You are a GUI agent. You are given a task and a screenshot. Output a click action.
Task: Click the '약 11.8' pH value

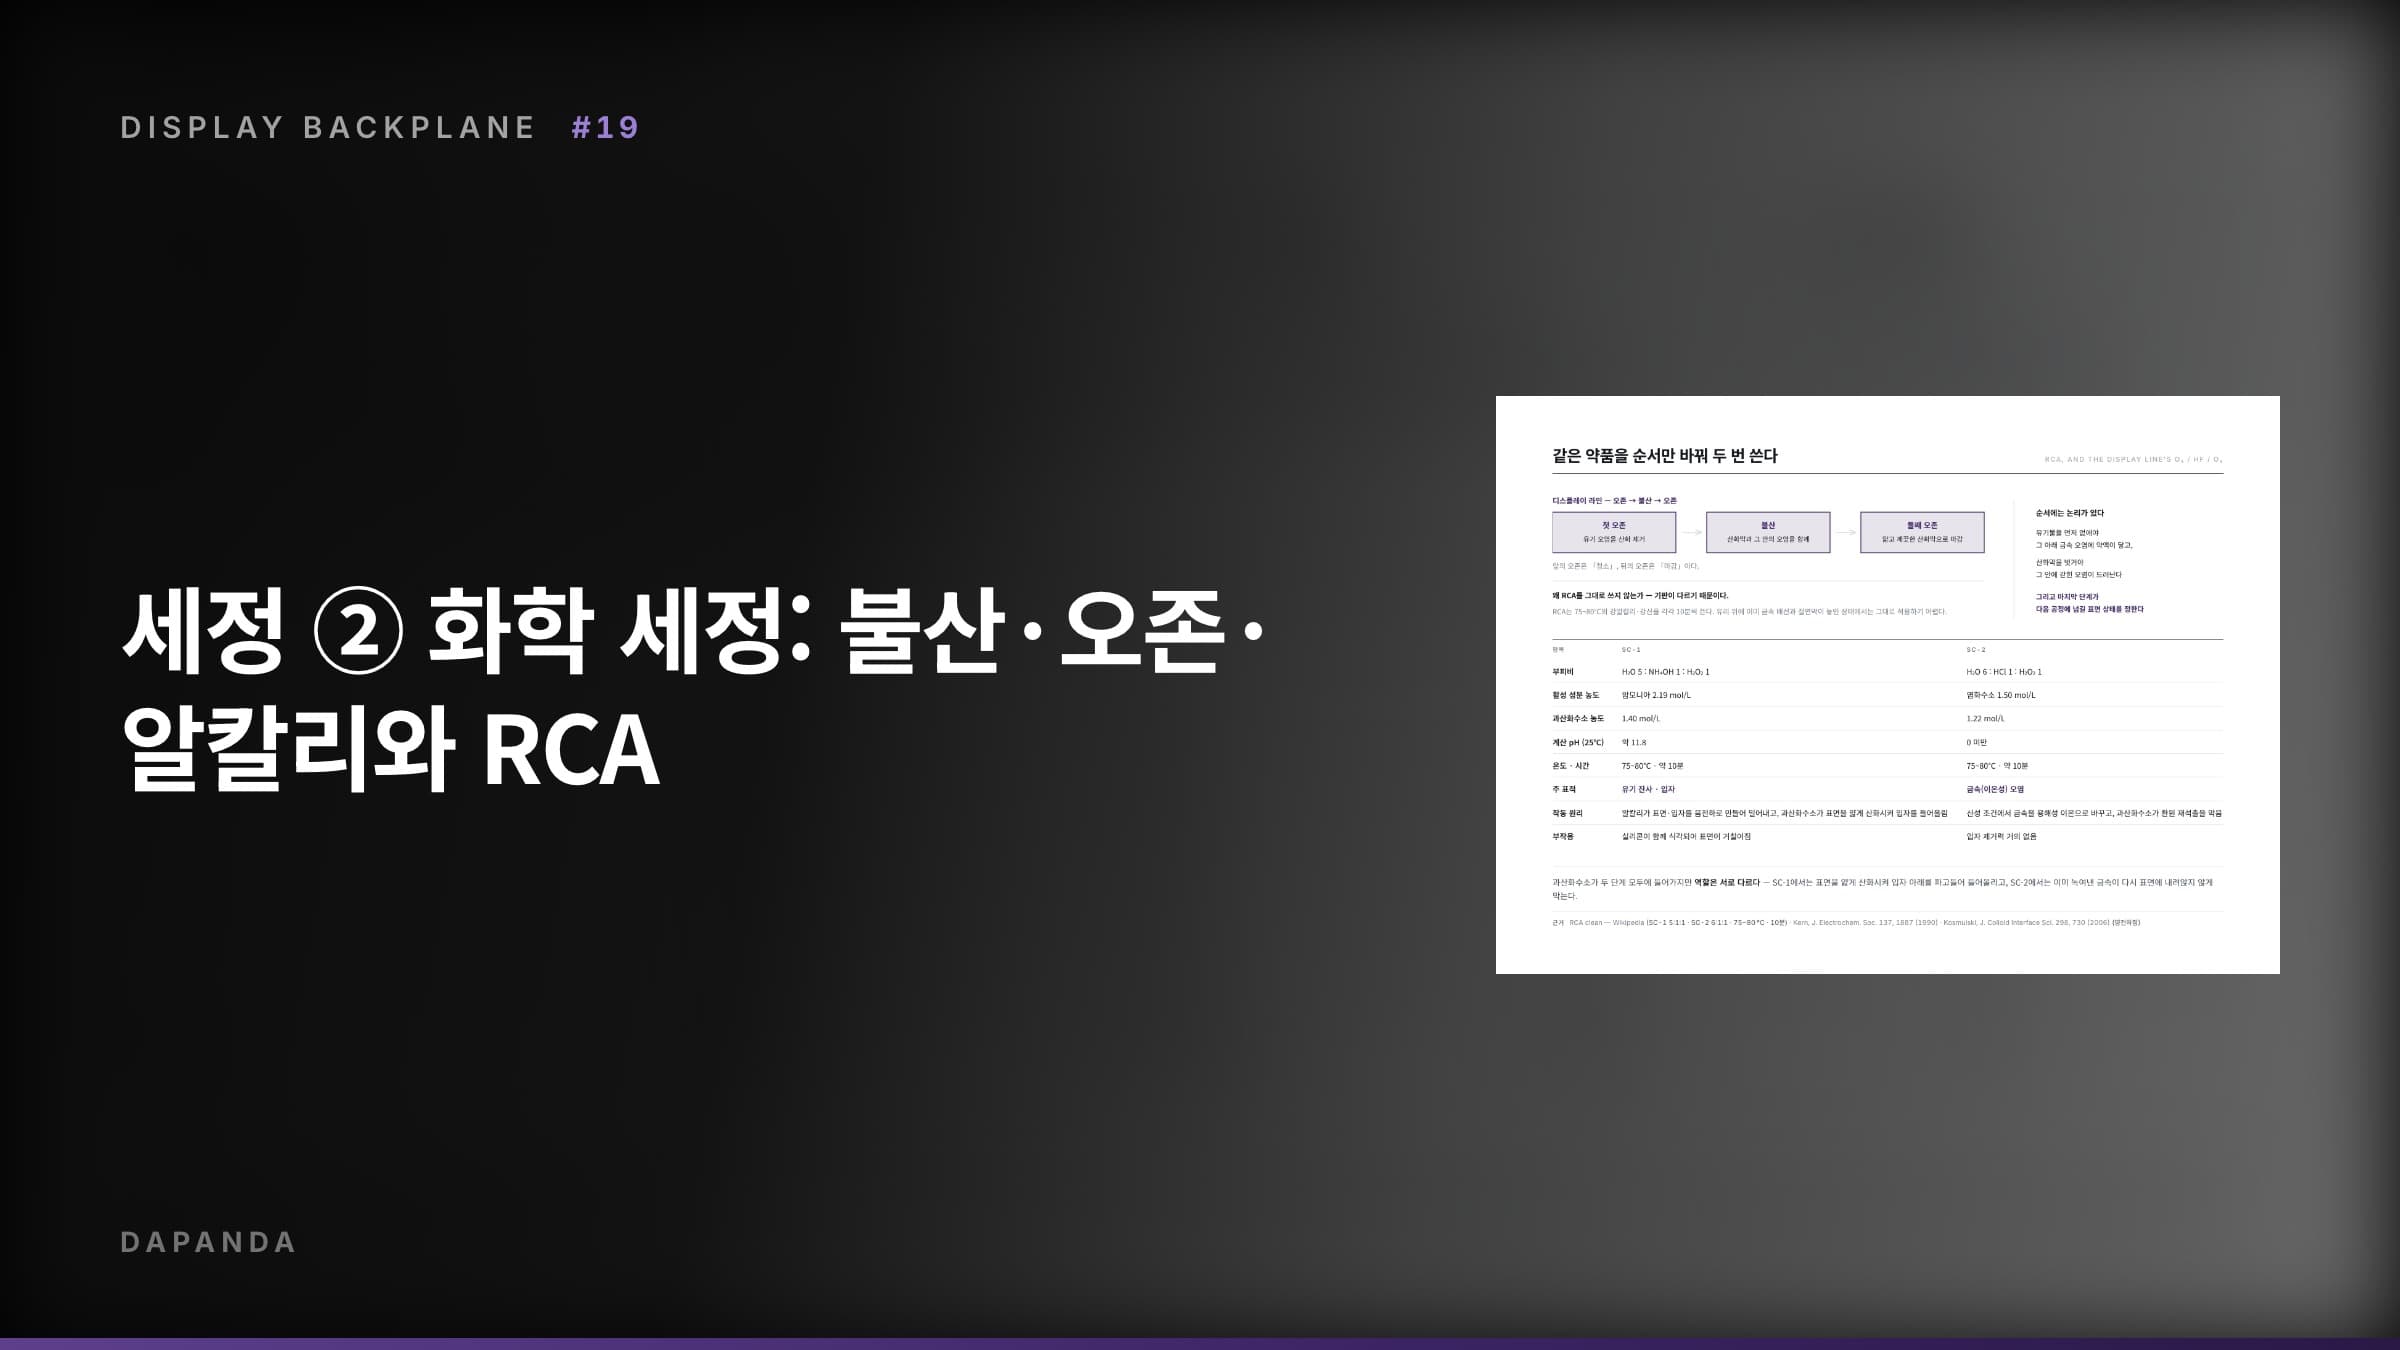pyautogui.click(x=1634, y=742)
